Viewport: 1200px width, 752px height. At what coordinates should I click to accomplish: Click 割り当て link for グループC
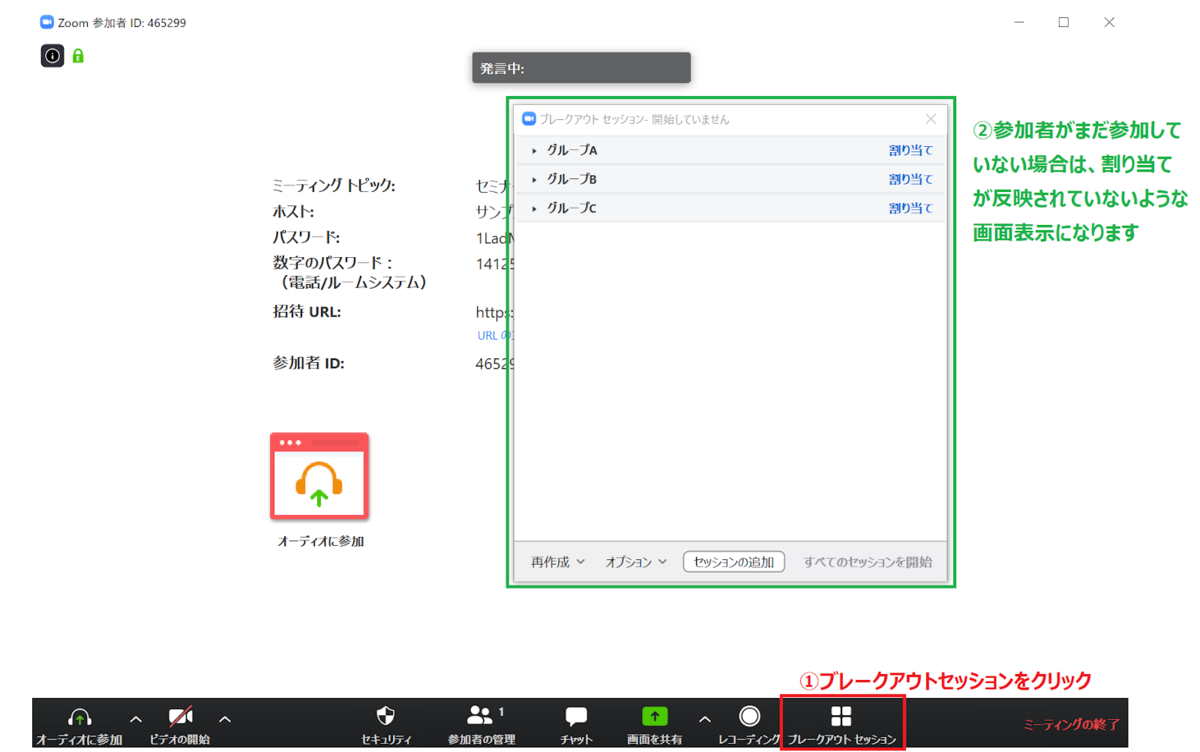click(911, 209)
